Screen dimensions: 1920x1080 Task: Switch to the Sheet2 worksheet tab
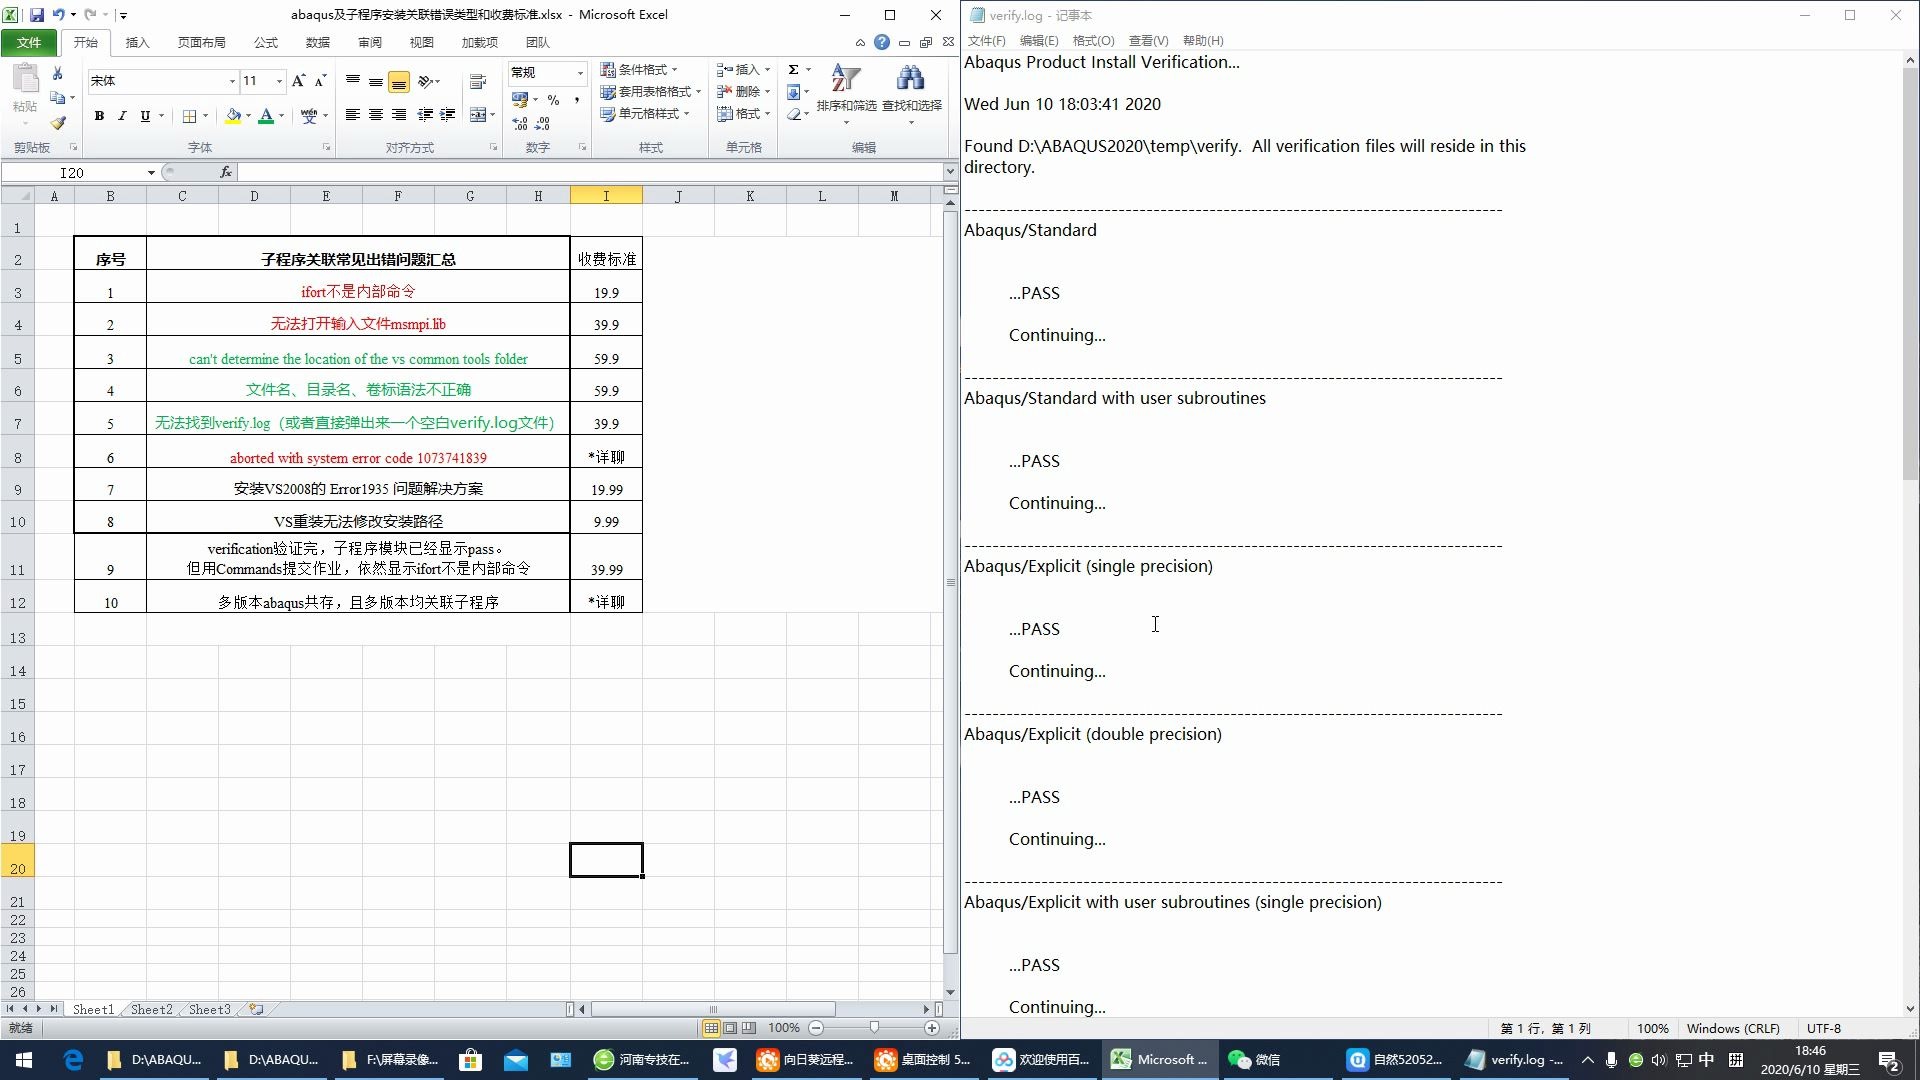coord(151,1010)
